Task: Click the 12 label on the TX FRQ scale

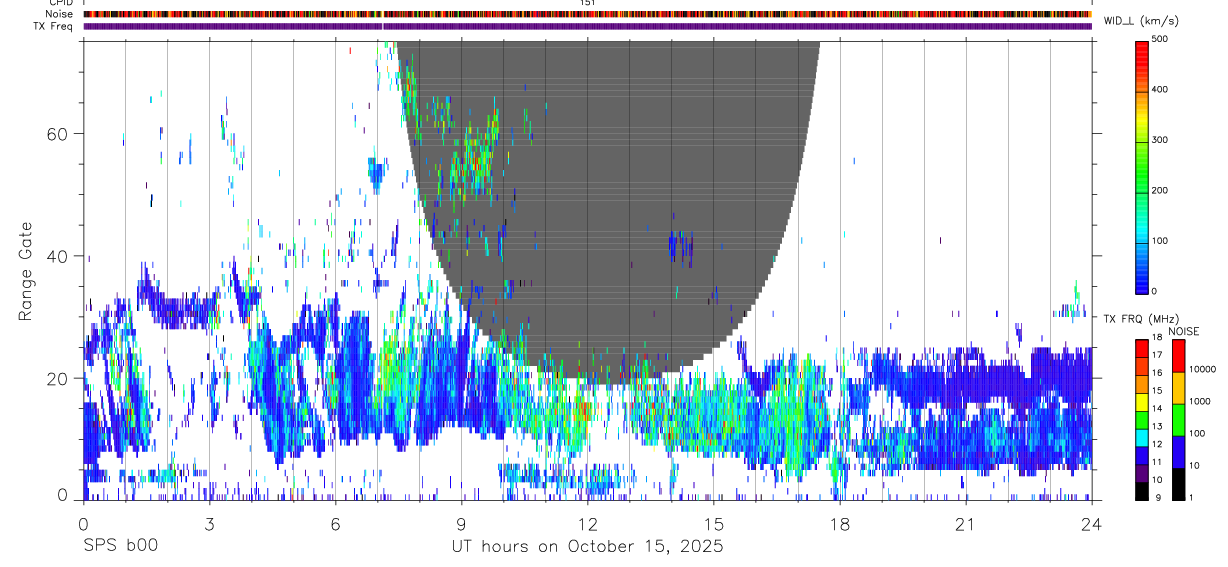Action: pyautogui.click(x=1158, y=444)
